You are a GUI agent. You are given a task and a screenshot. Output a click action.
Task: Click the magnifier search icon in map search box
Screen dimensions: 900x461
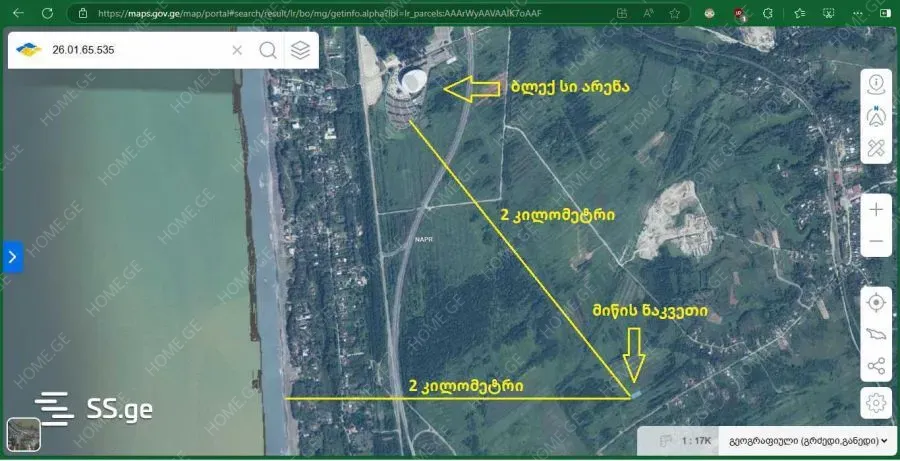268,50
